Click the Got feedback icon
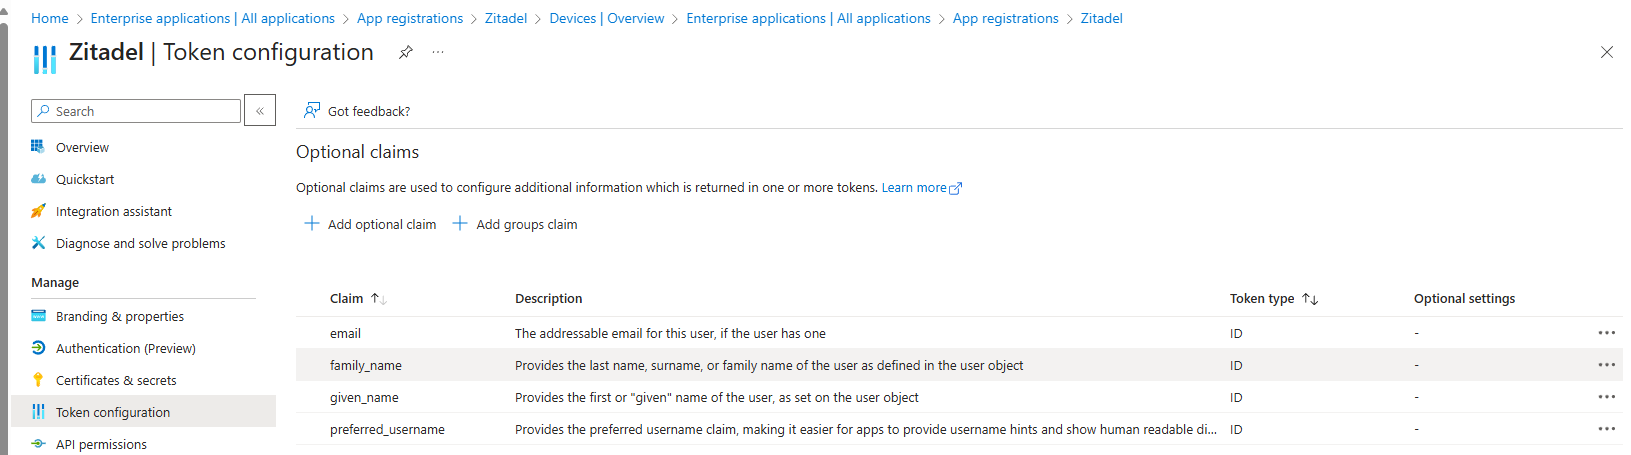The height and width of the screenshot is (455, 1631). point(312,110)
